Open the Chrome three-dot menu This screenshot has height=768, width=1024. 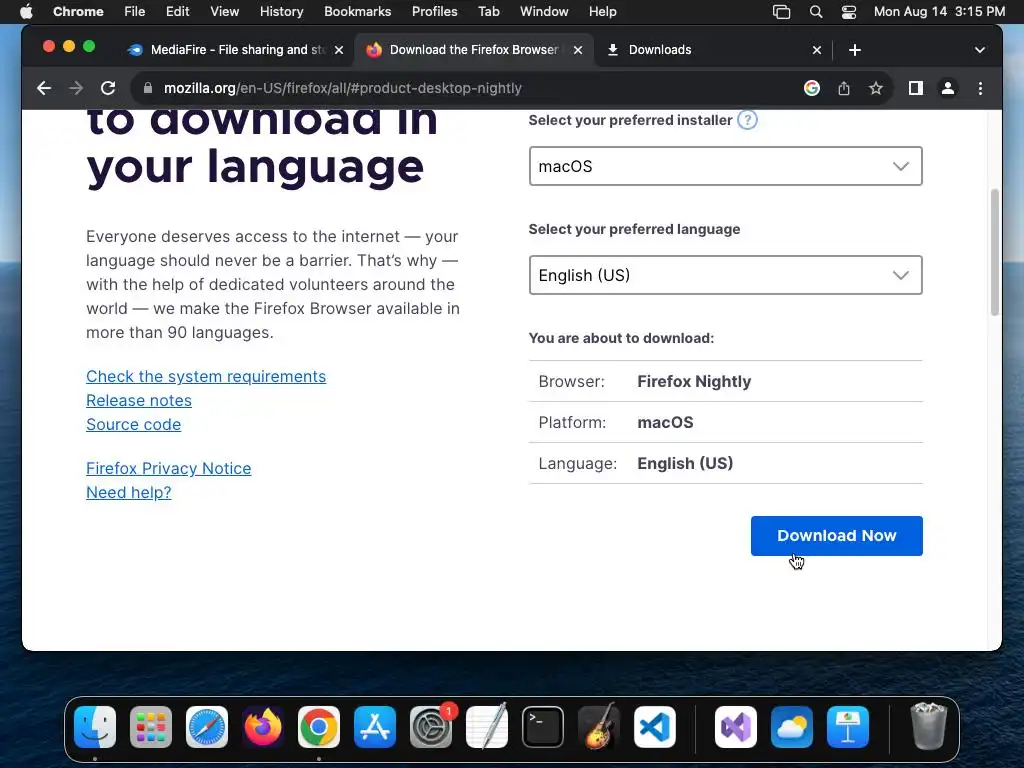[980, 88]
